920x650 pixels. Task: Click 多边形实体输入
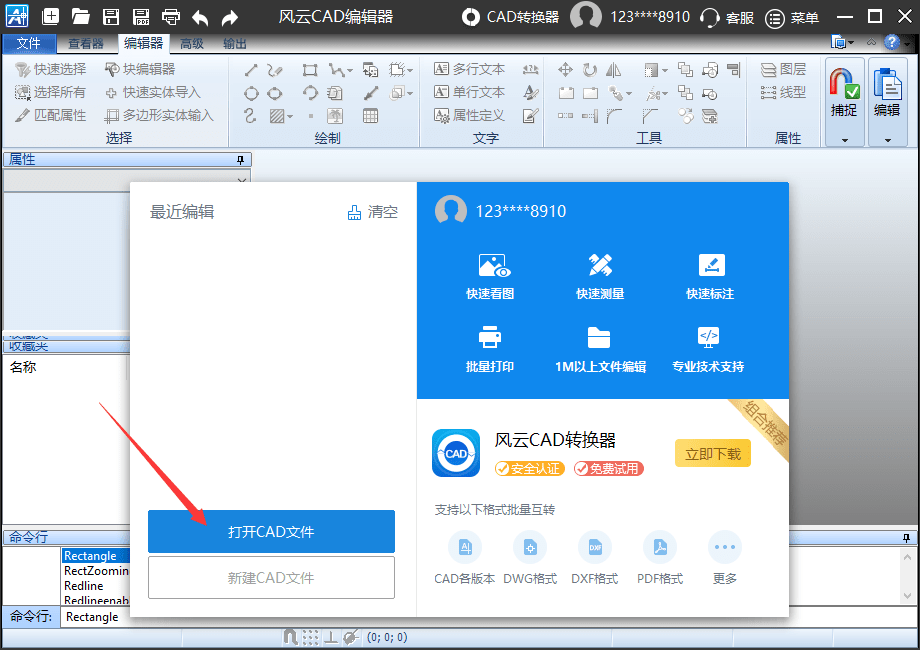coord(159,115)
